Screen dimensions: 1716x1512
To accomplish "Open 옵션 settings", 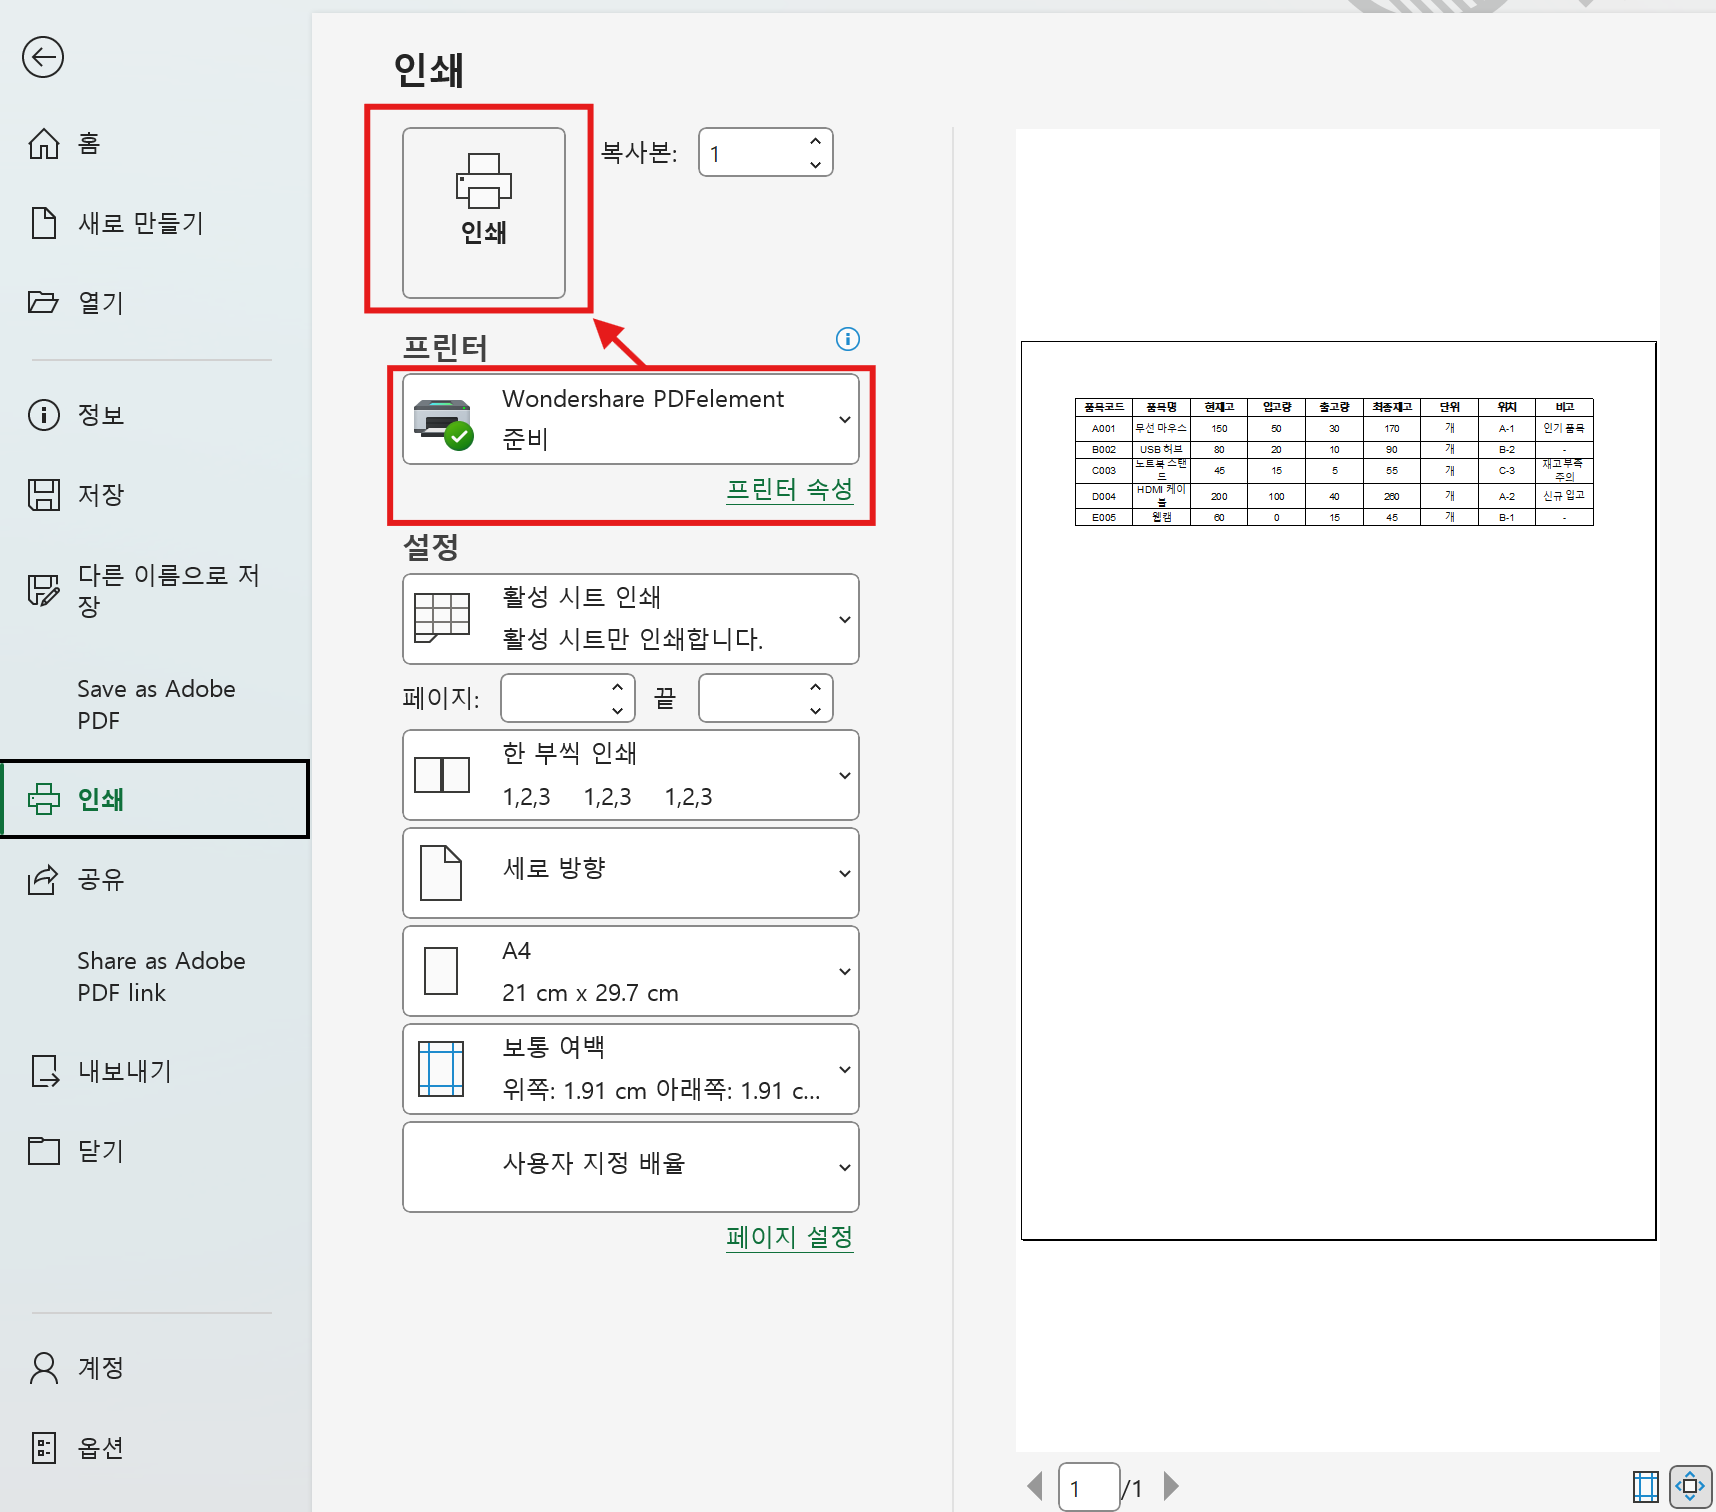I will point(76,1447).
